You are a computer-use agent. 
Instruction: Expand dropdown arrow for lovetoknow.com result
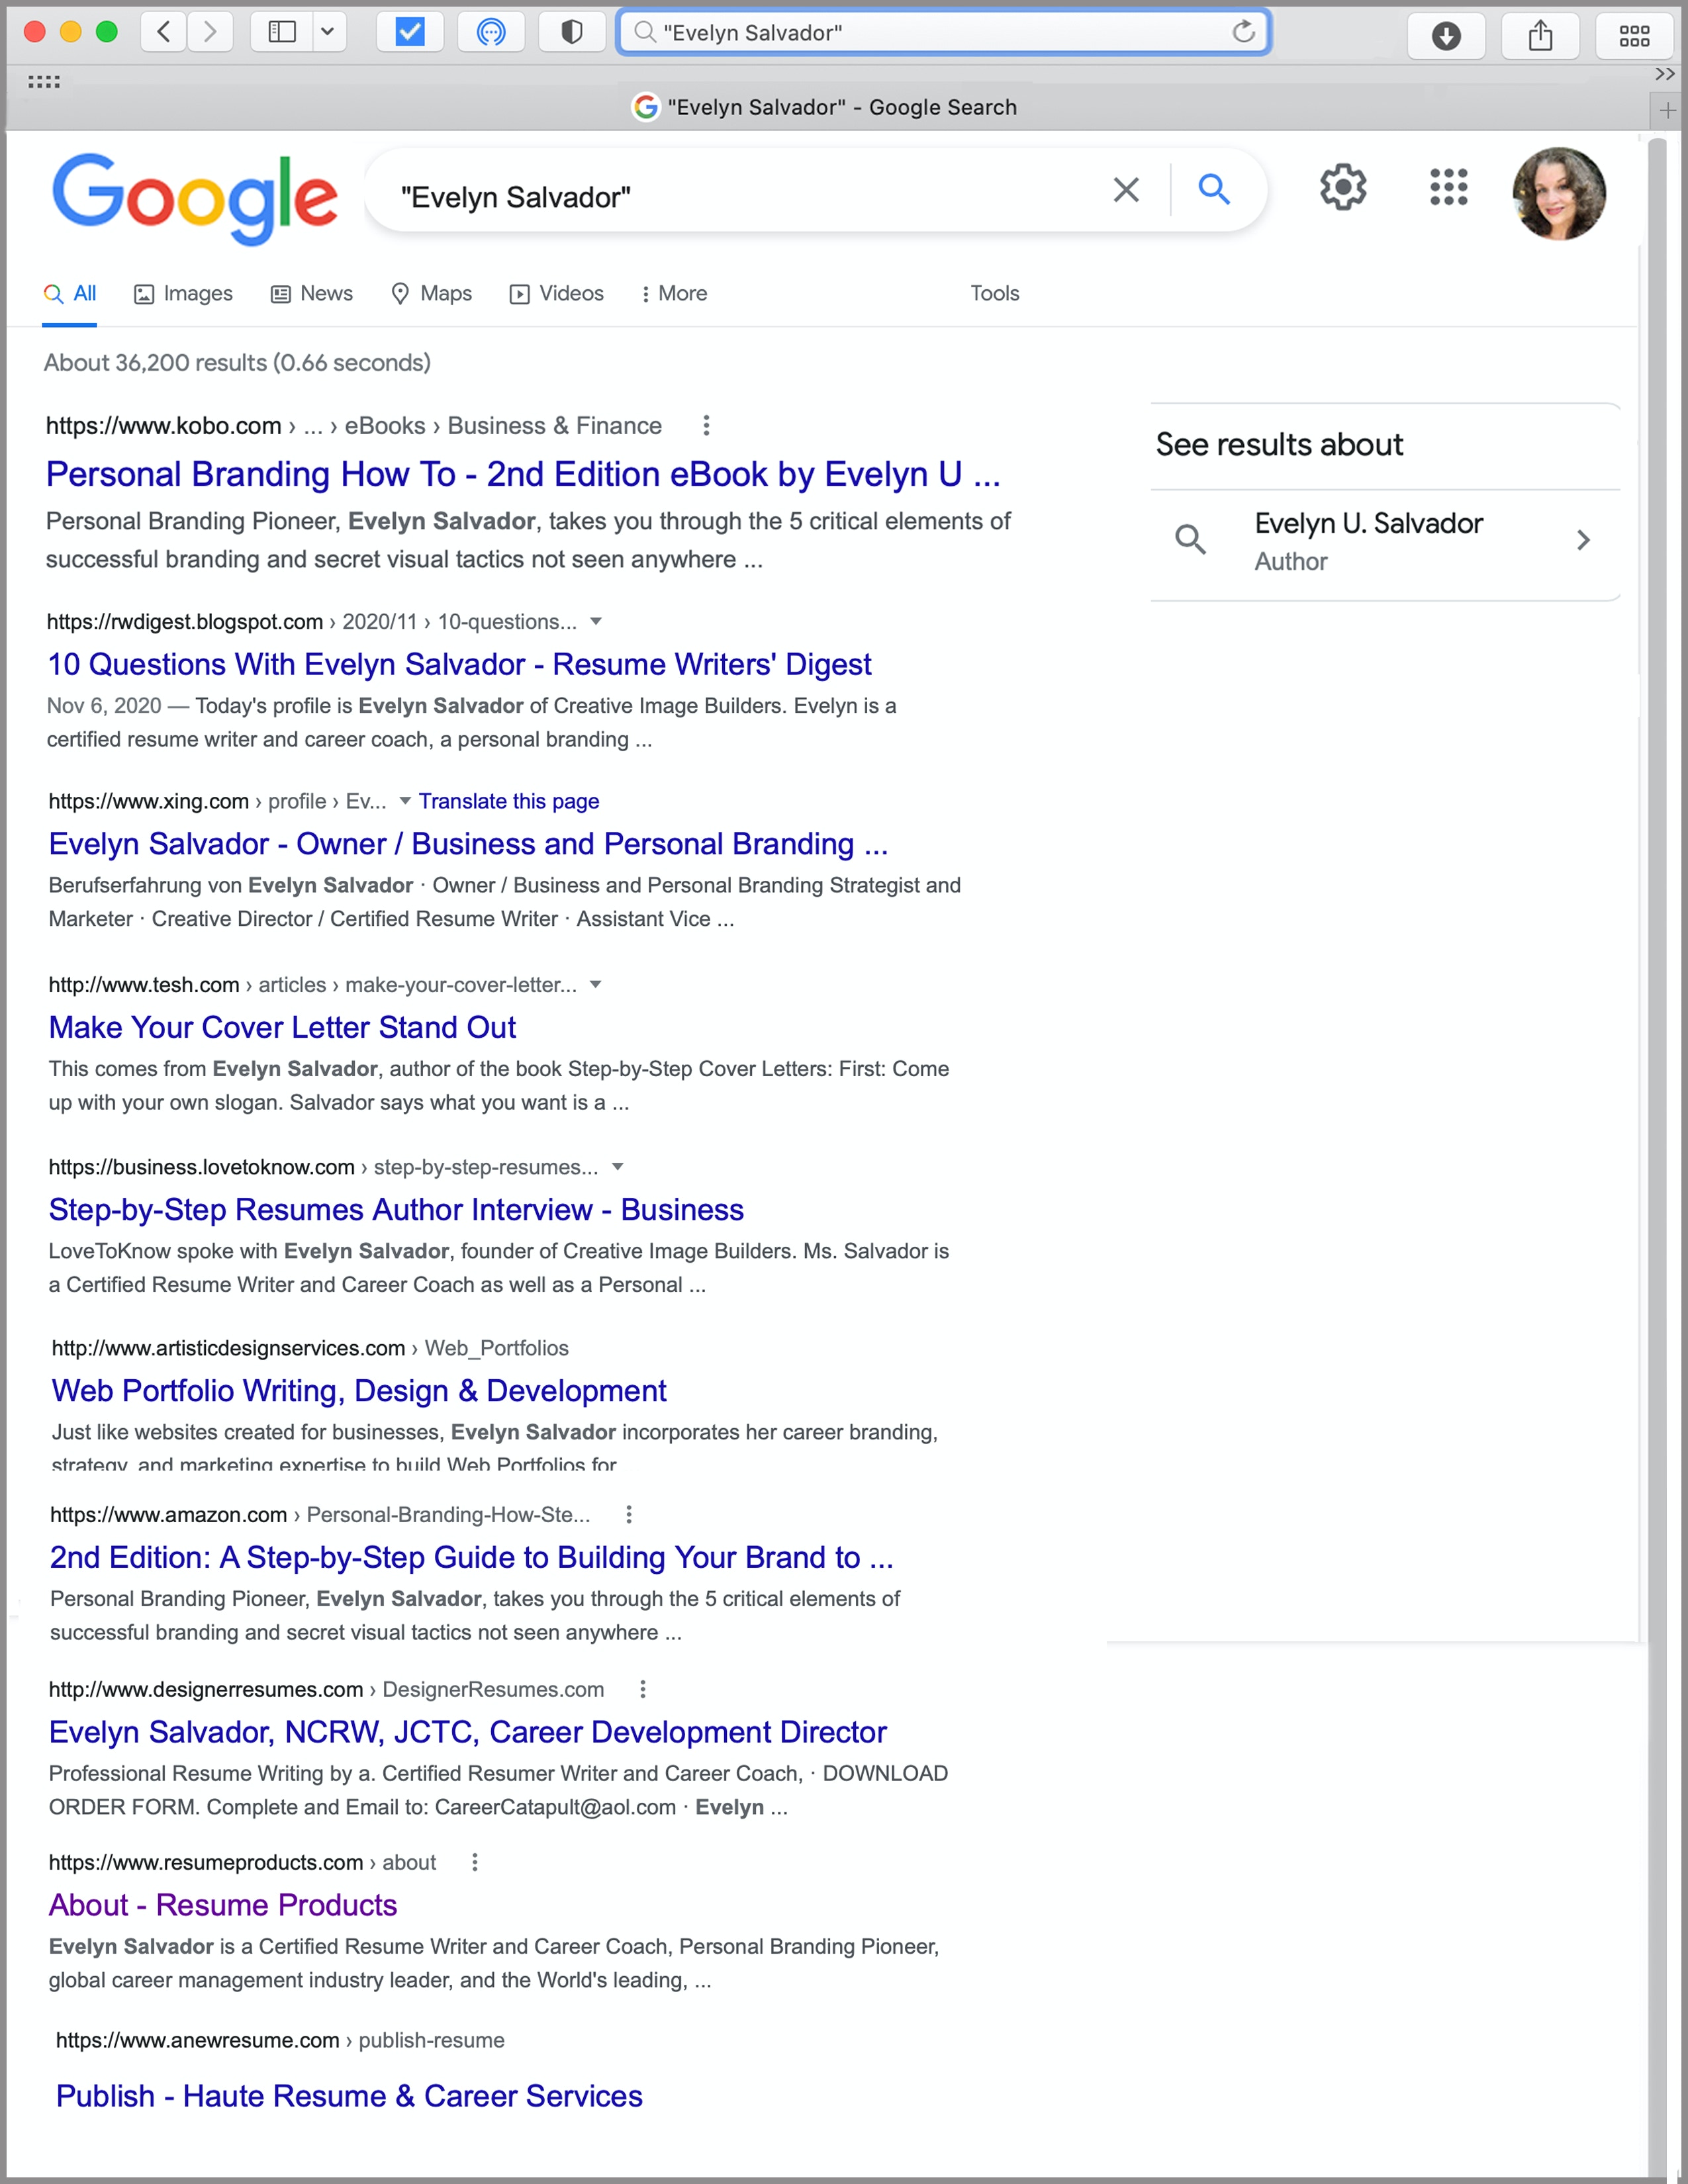click(x=618, y=1167)
